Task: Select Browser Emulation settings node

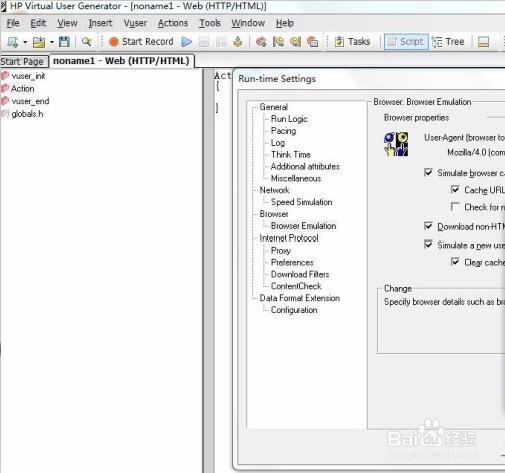Action: [x=303, y=226]
